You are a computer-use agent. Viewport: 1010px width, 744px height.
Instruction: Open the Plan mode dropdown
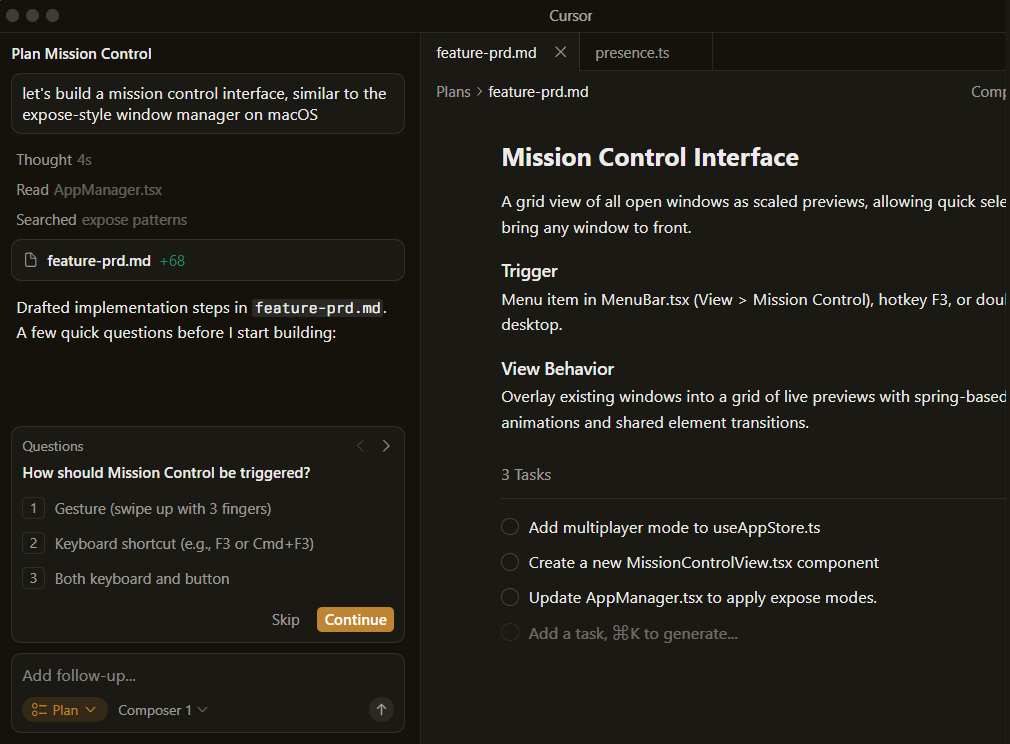pyautogui.click(x=65, y=710)
